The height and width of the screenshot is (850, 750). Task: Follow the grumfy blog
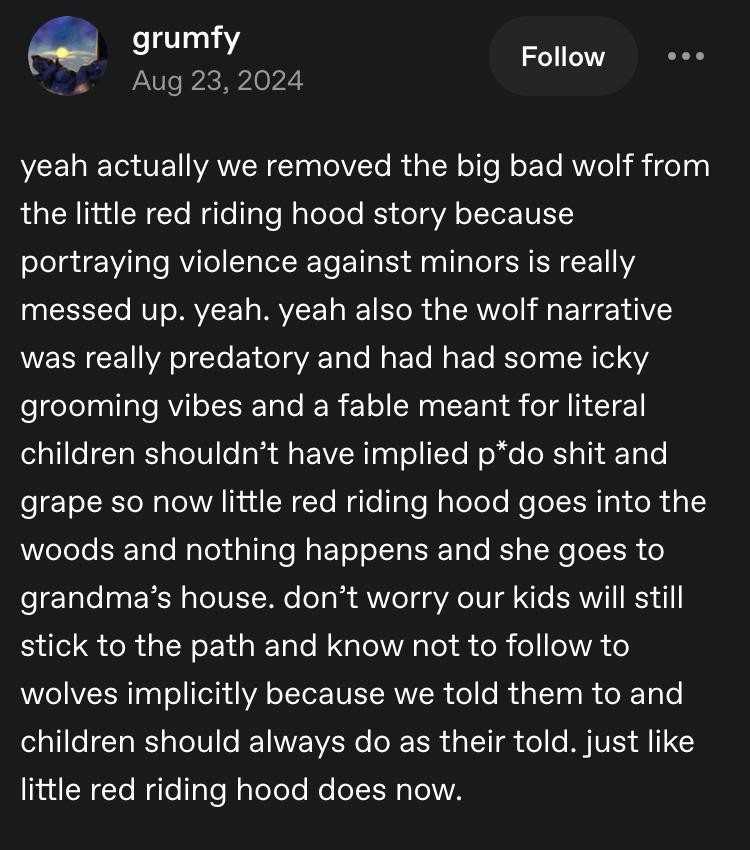point(563,57)
